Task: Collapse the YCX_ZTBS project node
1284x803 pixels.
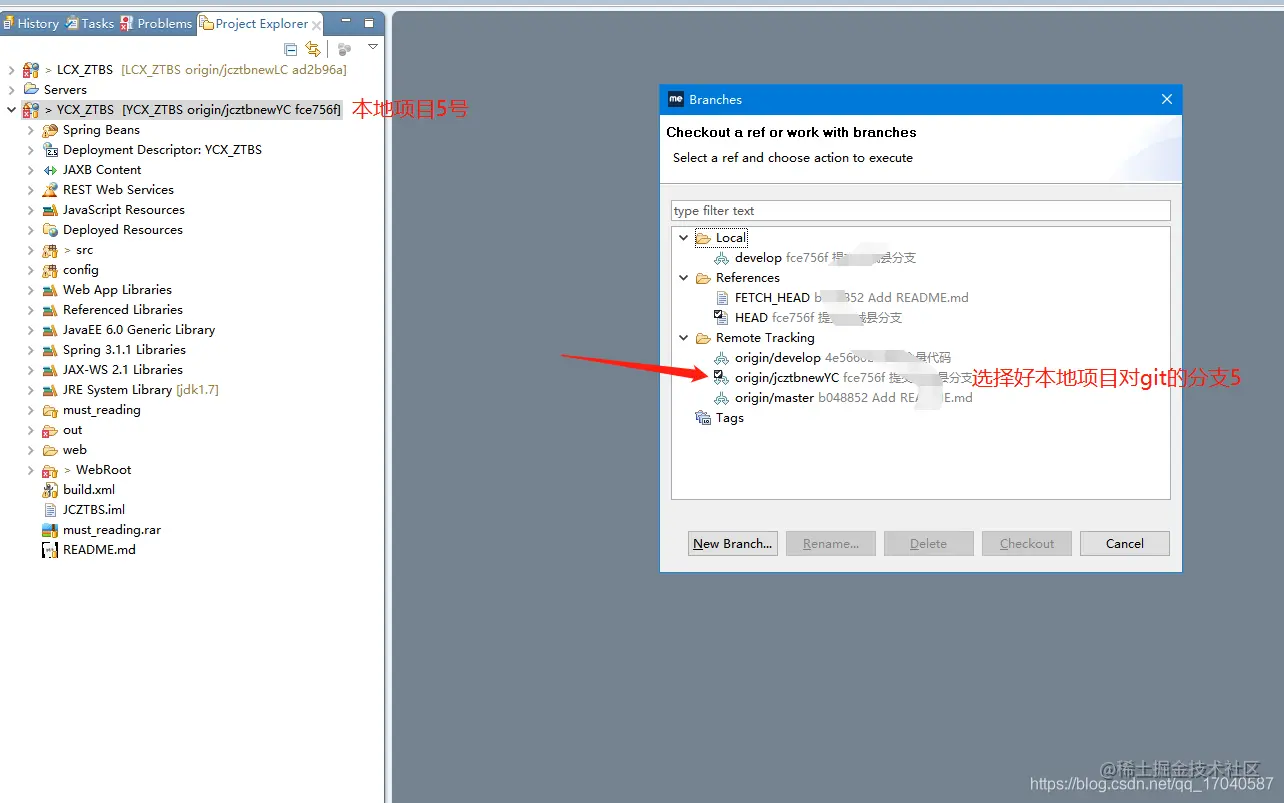Action: click(12, 110)
